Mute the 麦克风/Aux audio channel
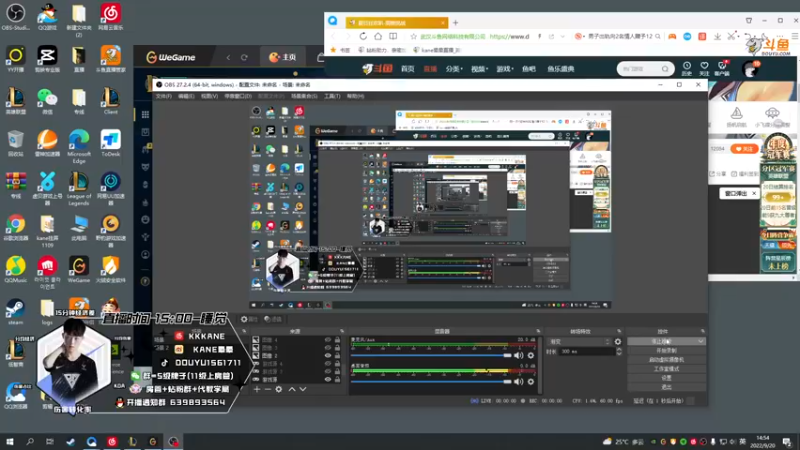 click(518, 355)
